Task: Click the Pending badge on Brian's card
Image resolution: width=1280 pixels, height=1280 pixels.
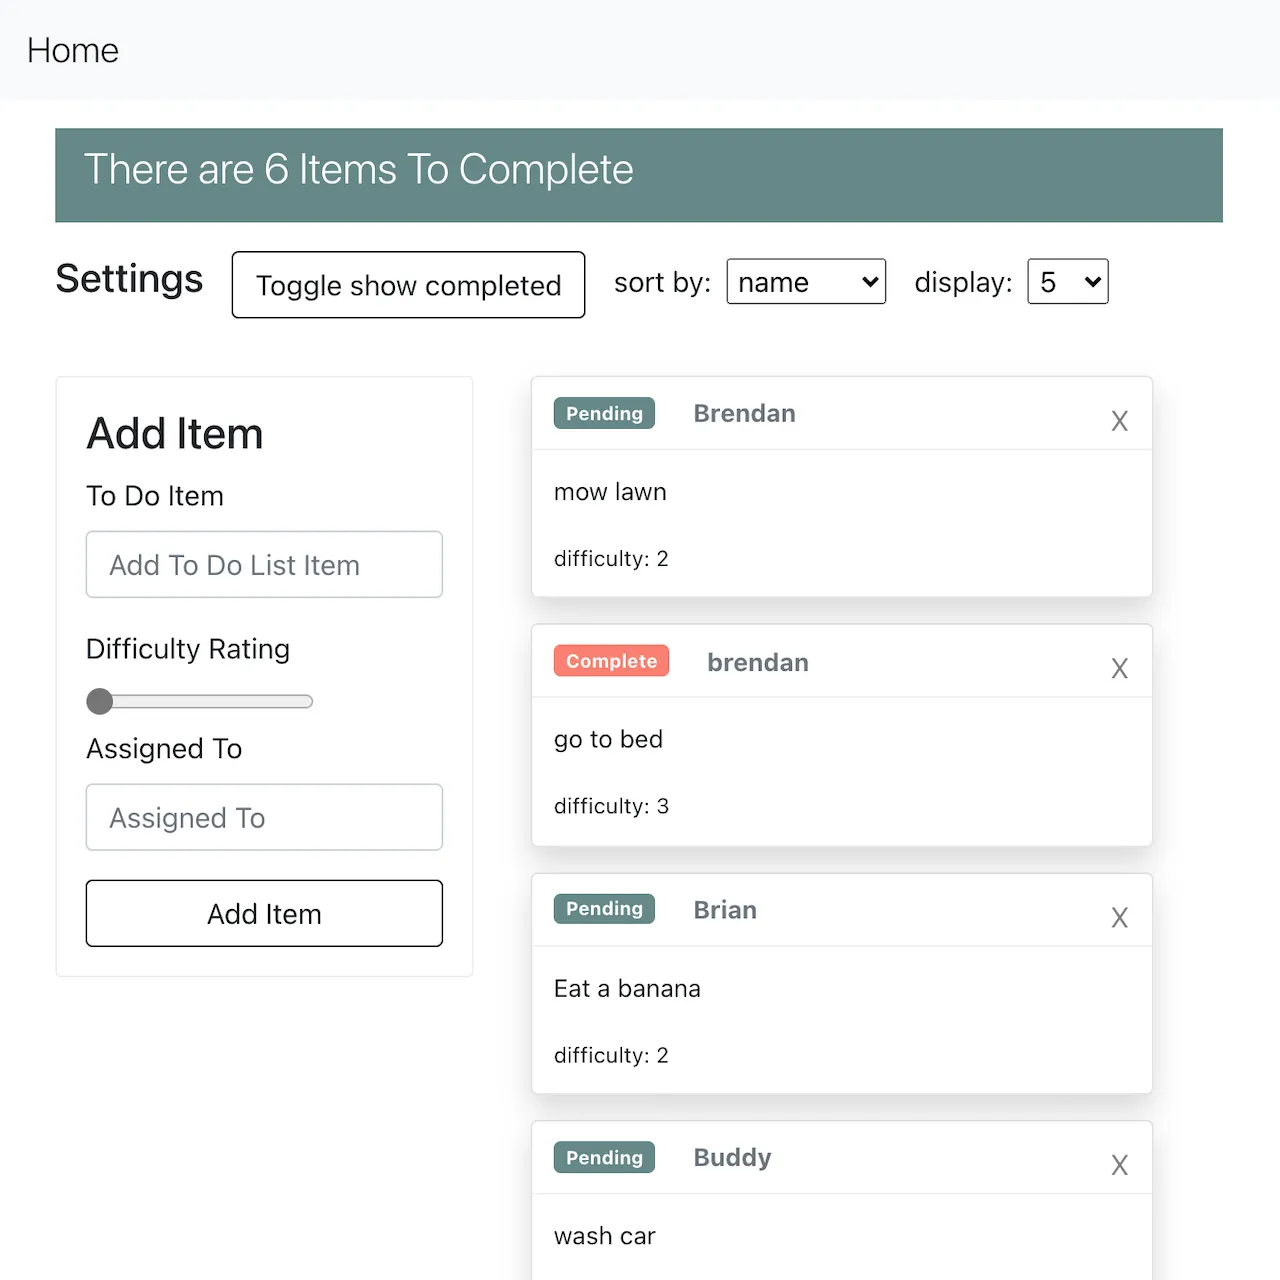Action: point(604,908)
